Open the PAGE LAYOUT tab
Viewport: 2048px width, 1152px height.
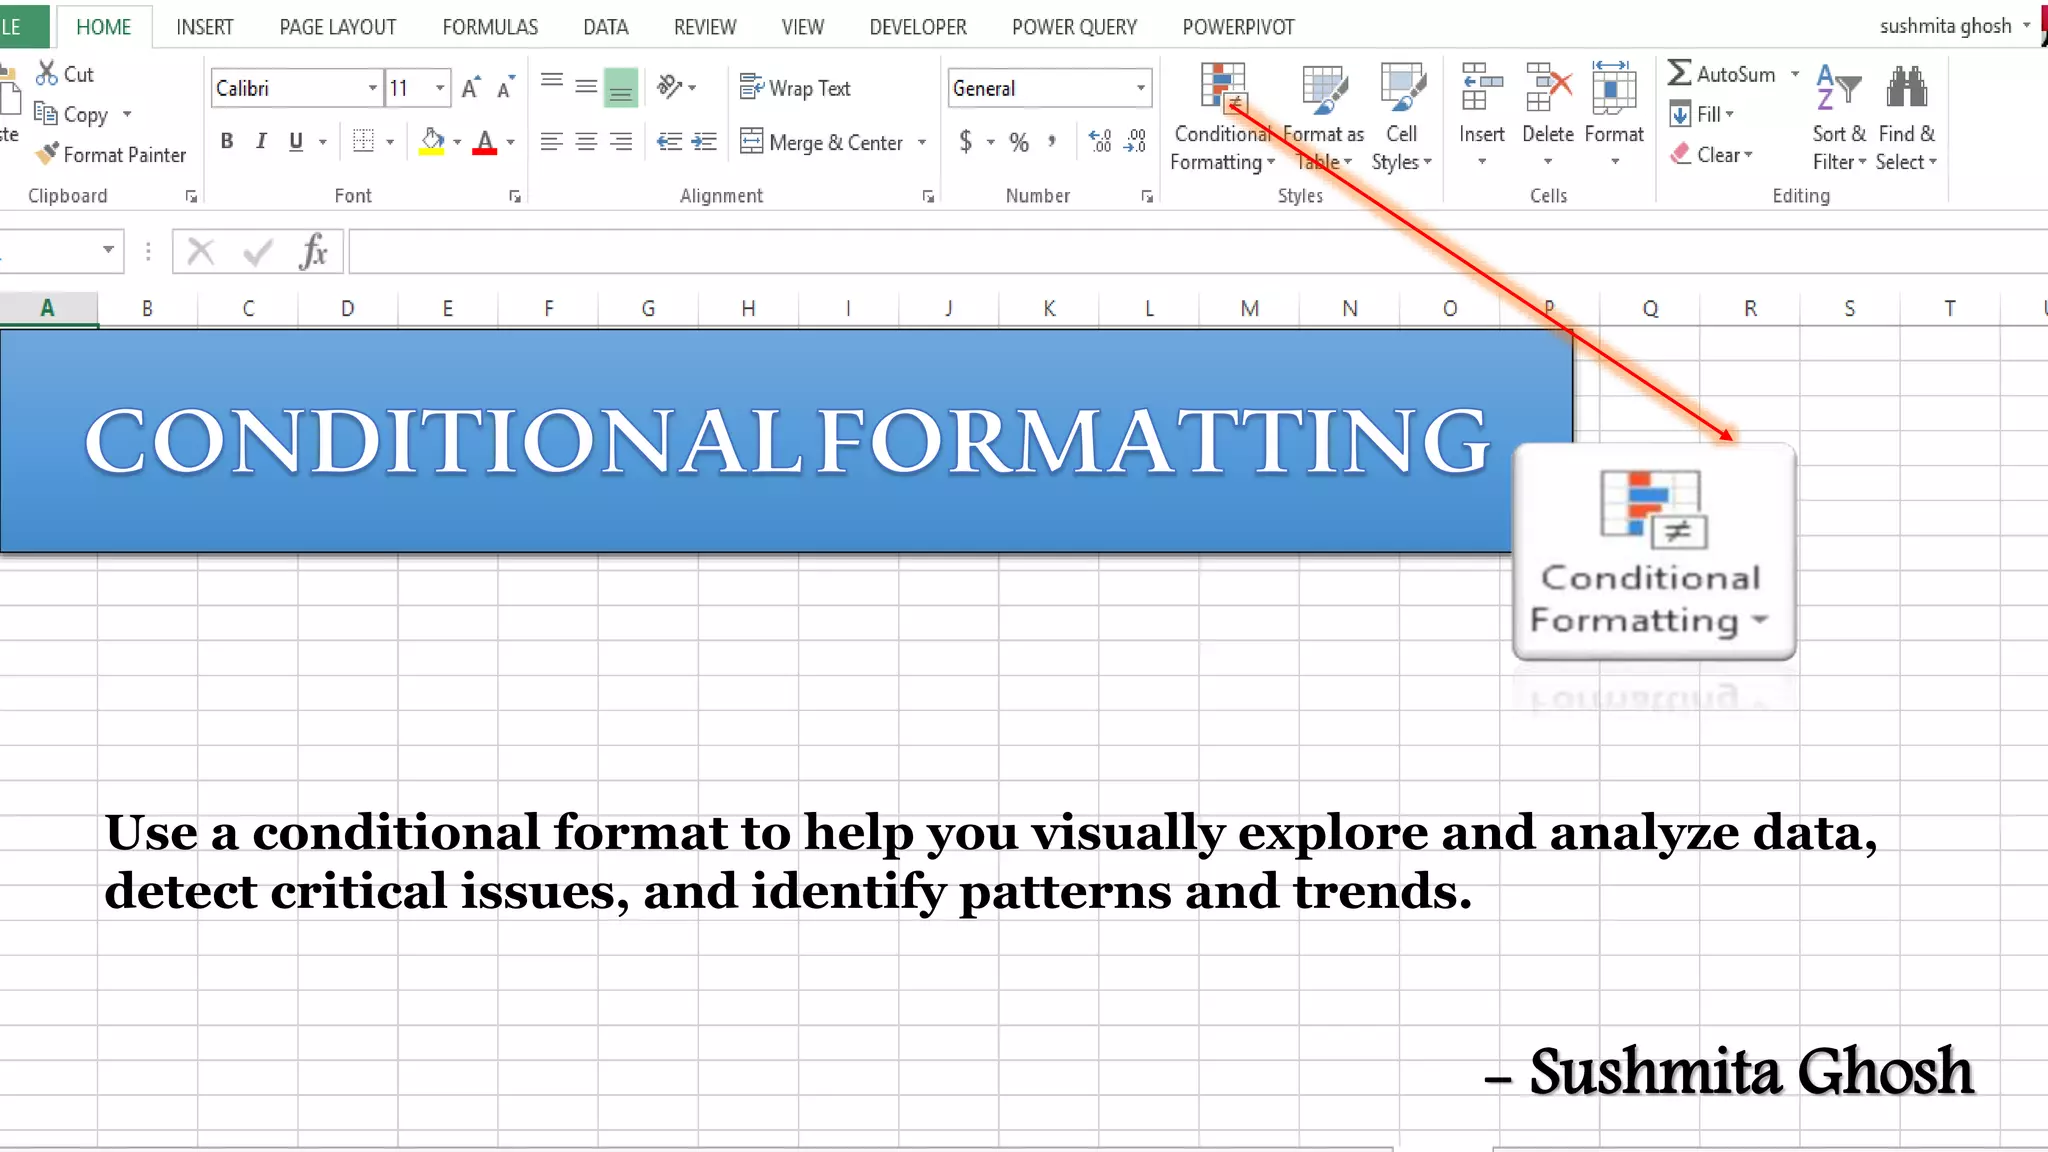[x=337, y=27]
